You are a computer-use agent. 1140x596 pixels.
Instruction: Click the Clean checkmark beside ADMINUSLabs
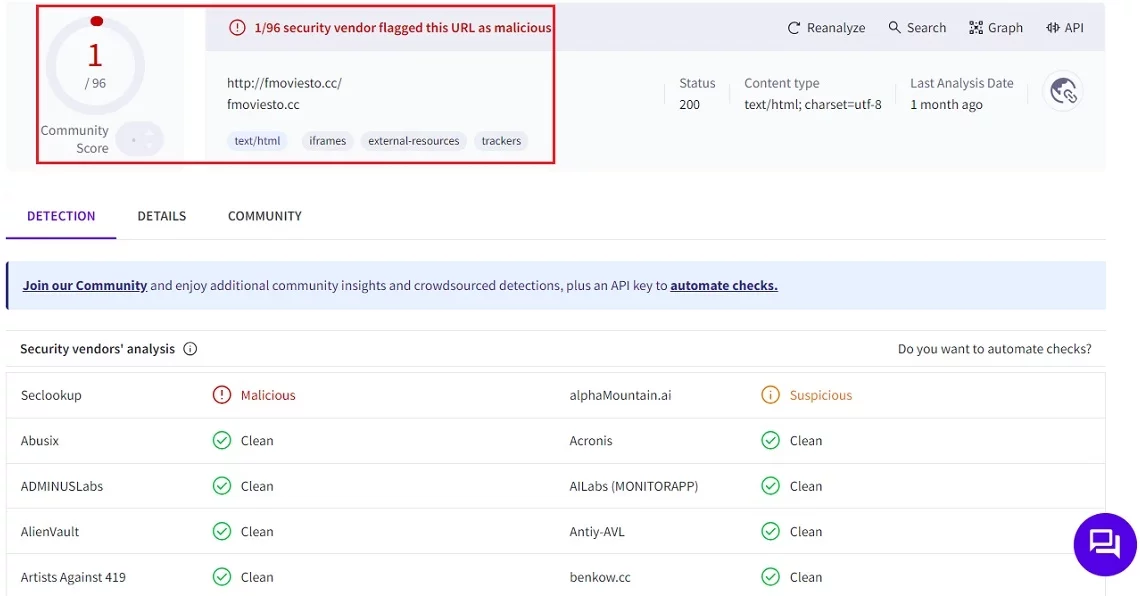pos(222,486)
